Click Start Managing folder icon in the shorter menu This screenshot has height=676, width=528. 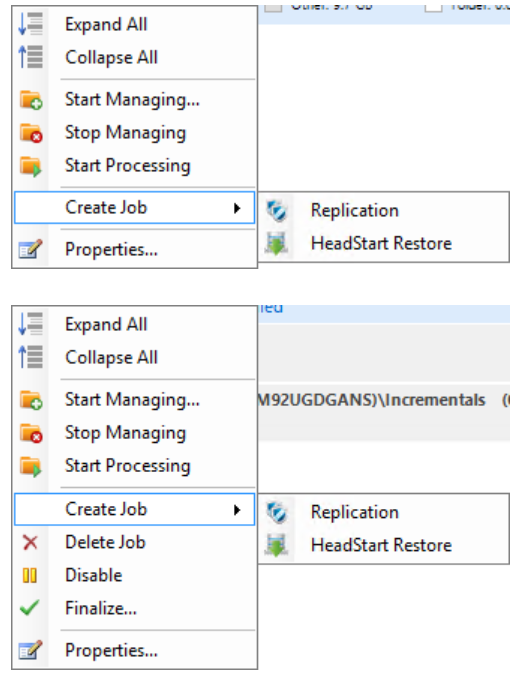coord(31,100)
